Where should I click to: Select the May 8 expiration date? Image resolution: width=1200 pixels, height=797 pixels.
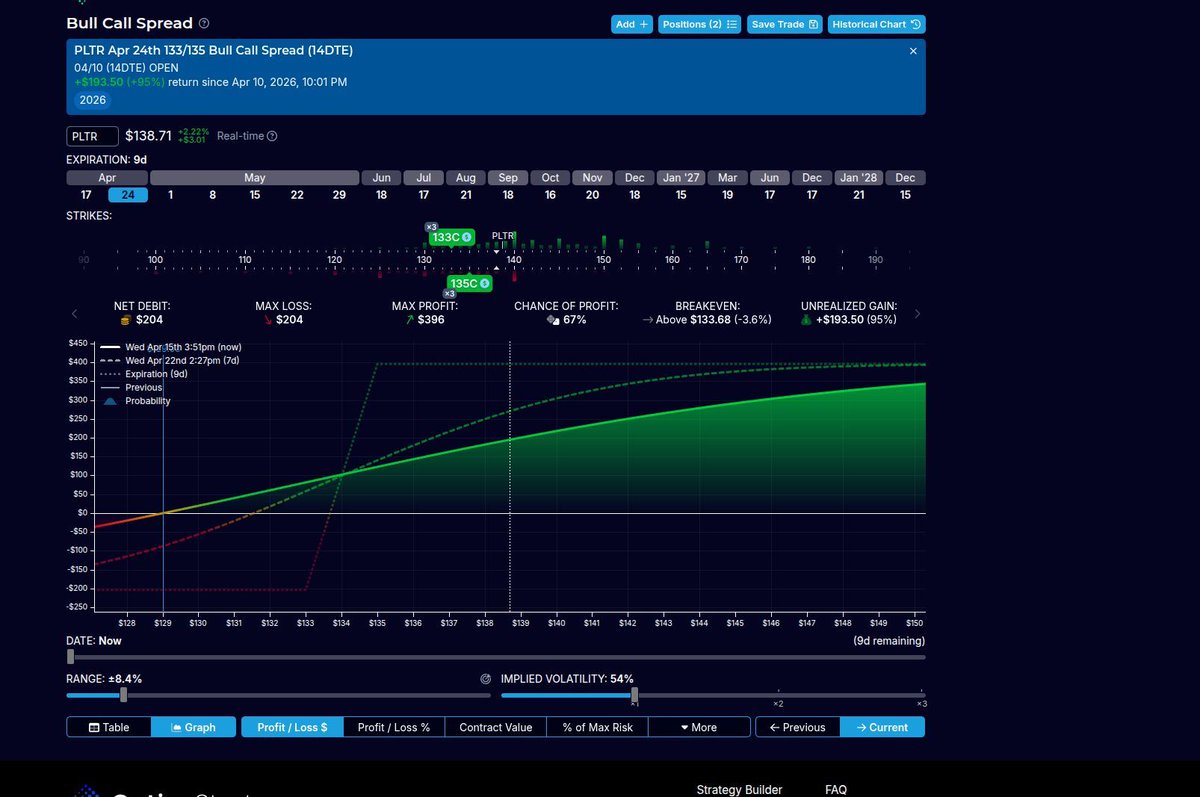[213, 195]
